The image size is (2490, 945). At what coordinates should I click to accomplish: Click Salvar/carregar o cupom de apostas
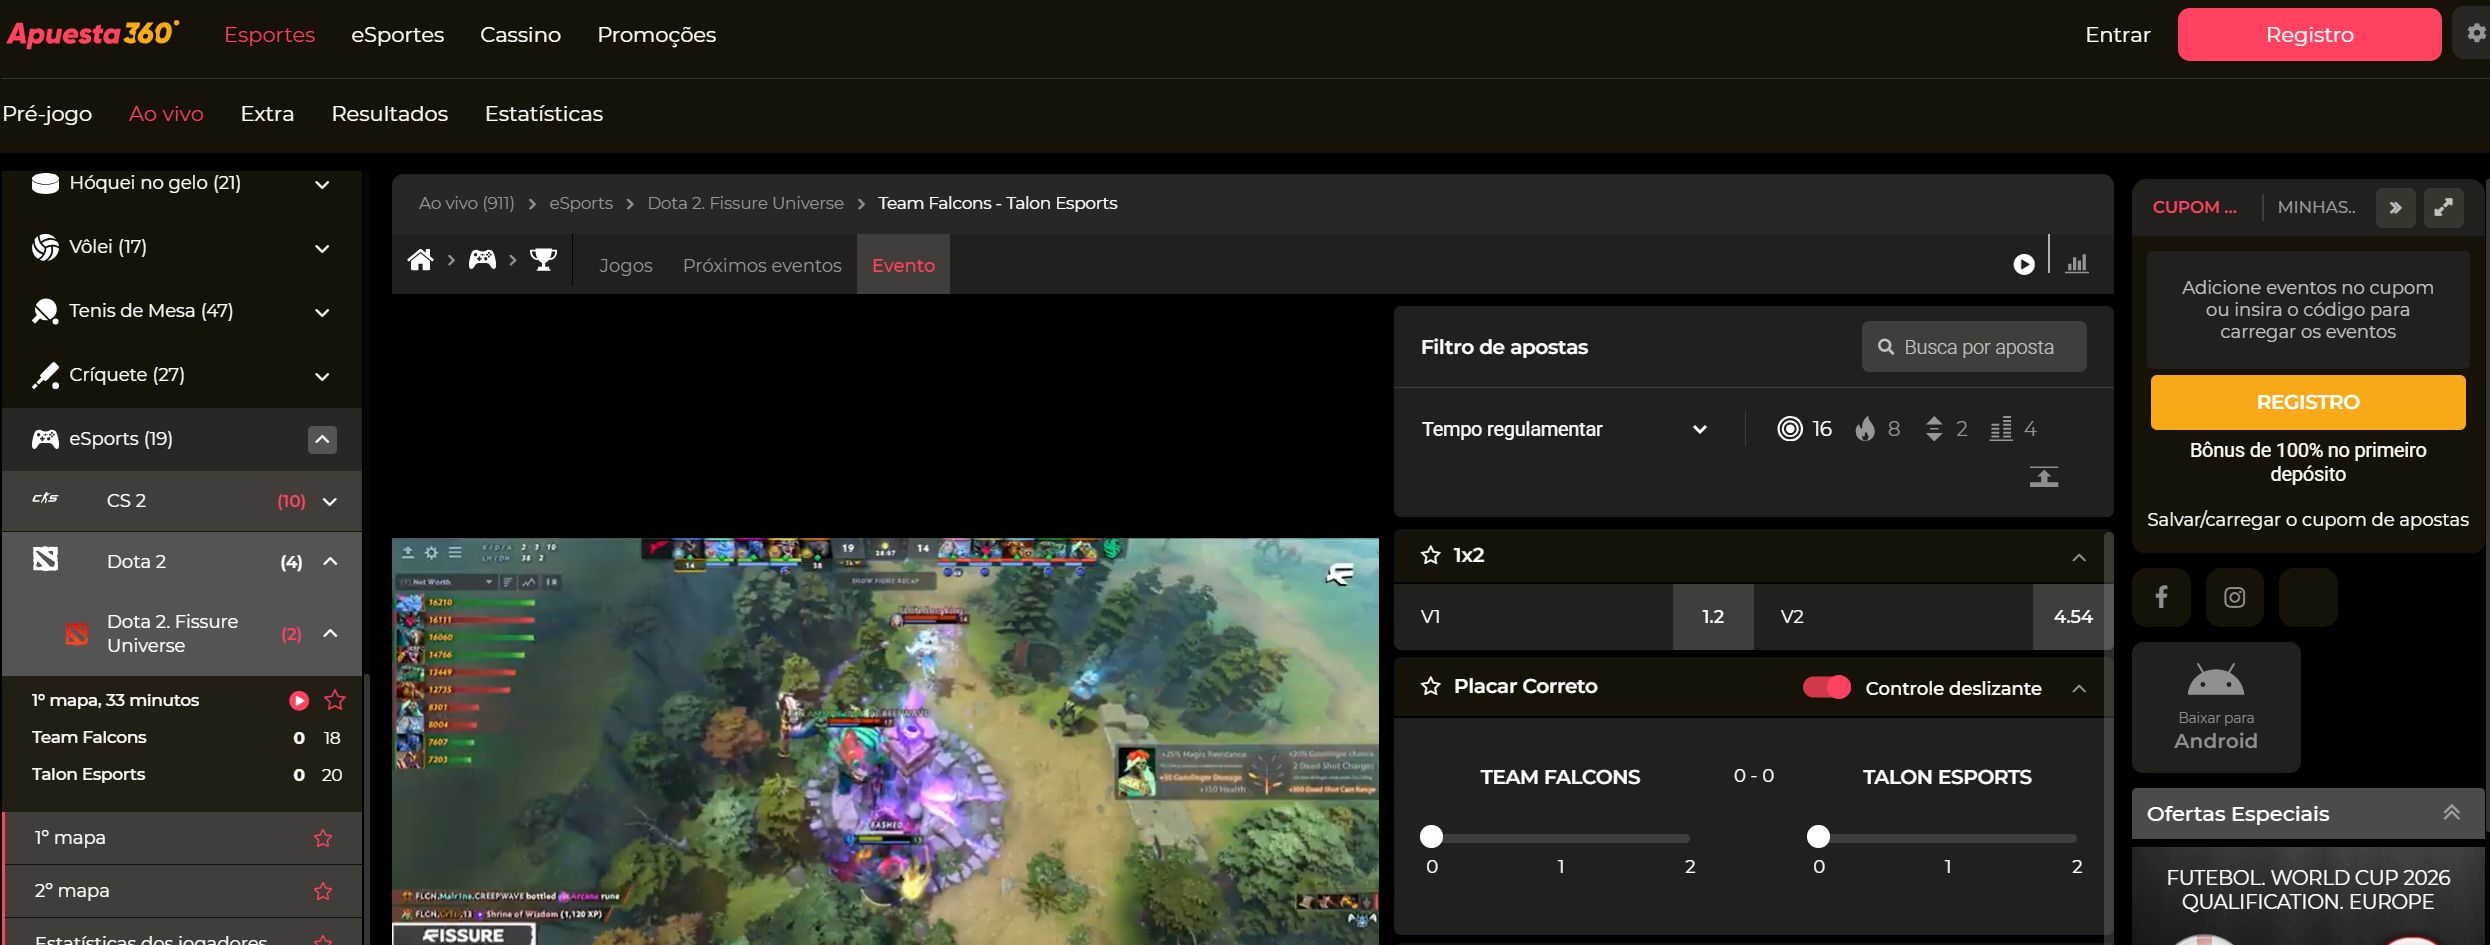point(2307,519)
